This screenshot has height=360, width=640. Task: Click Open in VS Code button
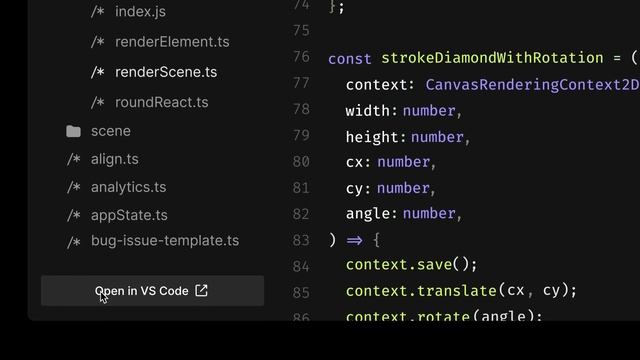[152, 291]
